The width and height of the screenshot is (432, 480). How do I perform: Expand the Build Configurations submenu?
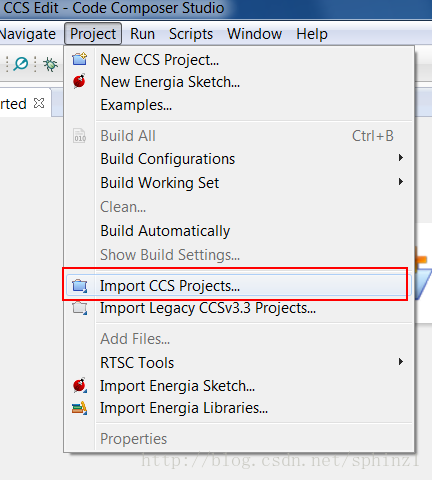click(x=238, y=159)
